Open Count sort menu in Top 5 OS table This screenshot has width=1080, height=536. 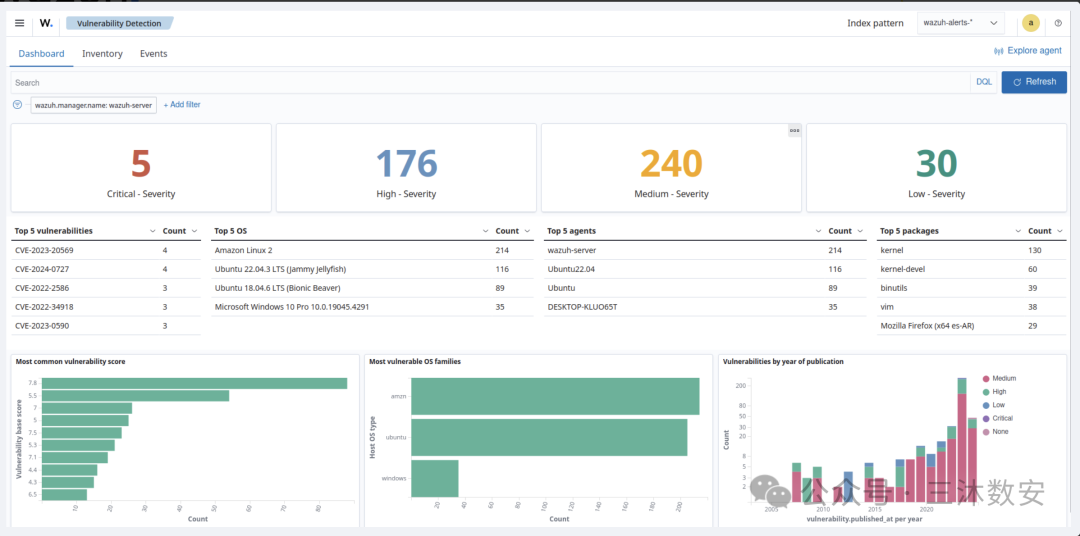point(528,231)
